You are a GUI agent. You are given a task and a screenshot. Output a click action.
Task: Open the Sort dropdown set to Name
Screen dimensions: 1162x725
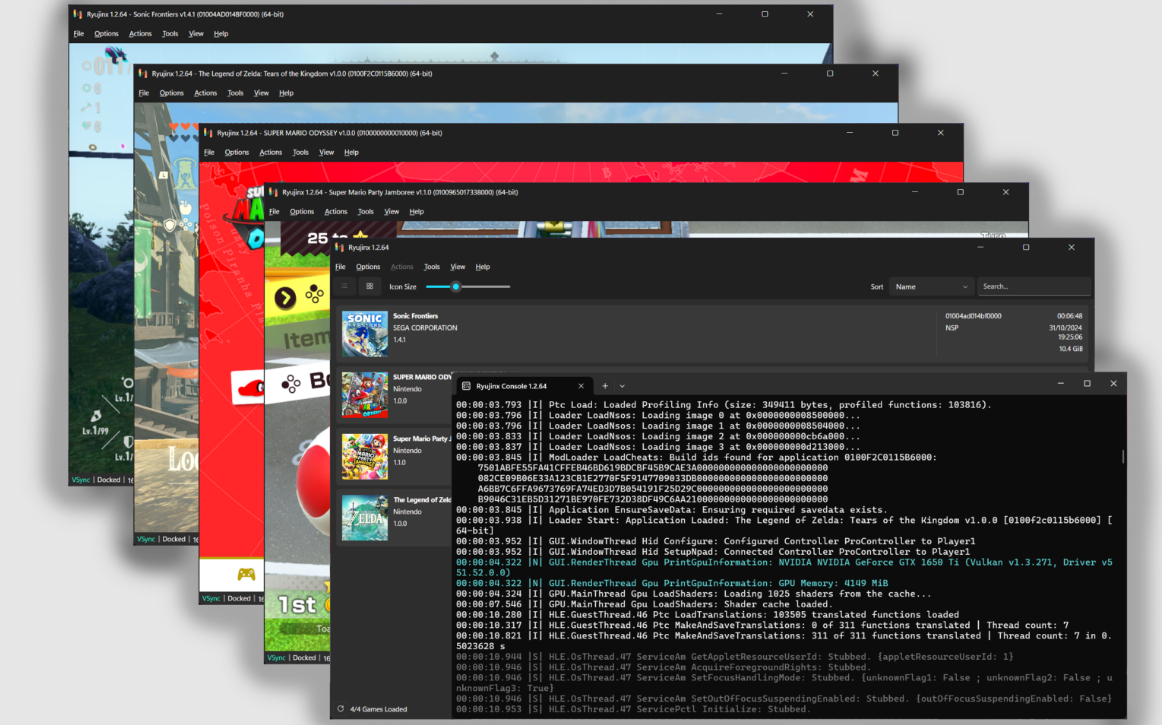pos(932,286)
